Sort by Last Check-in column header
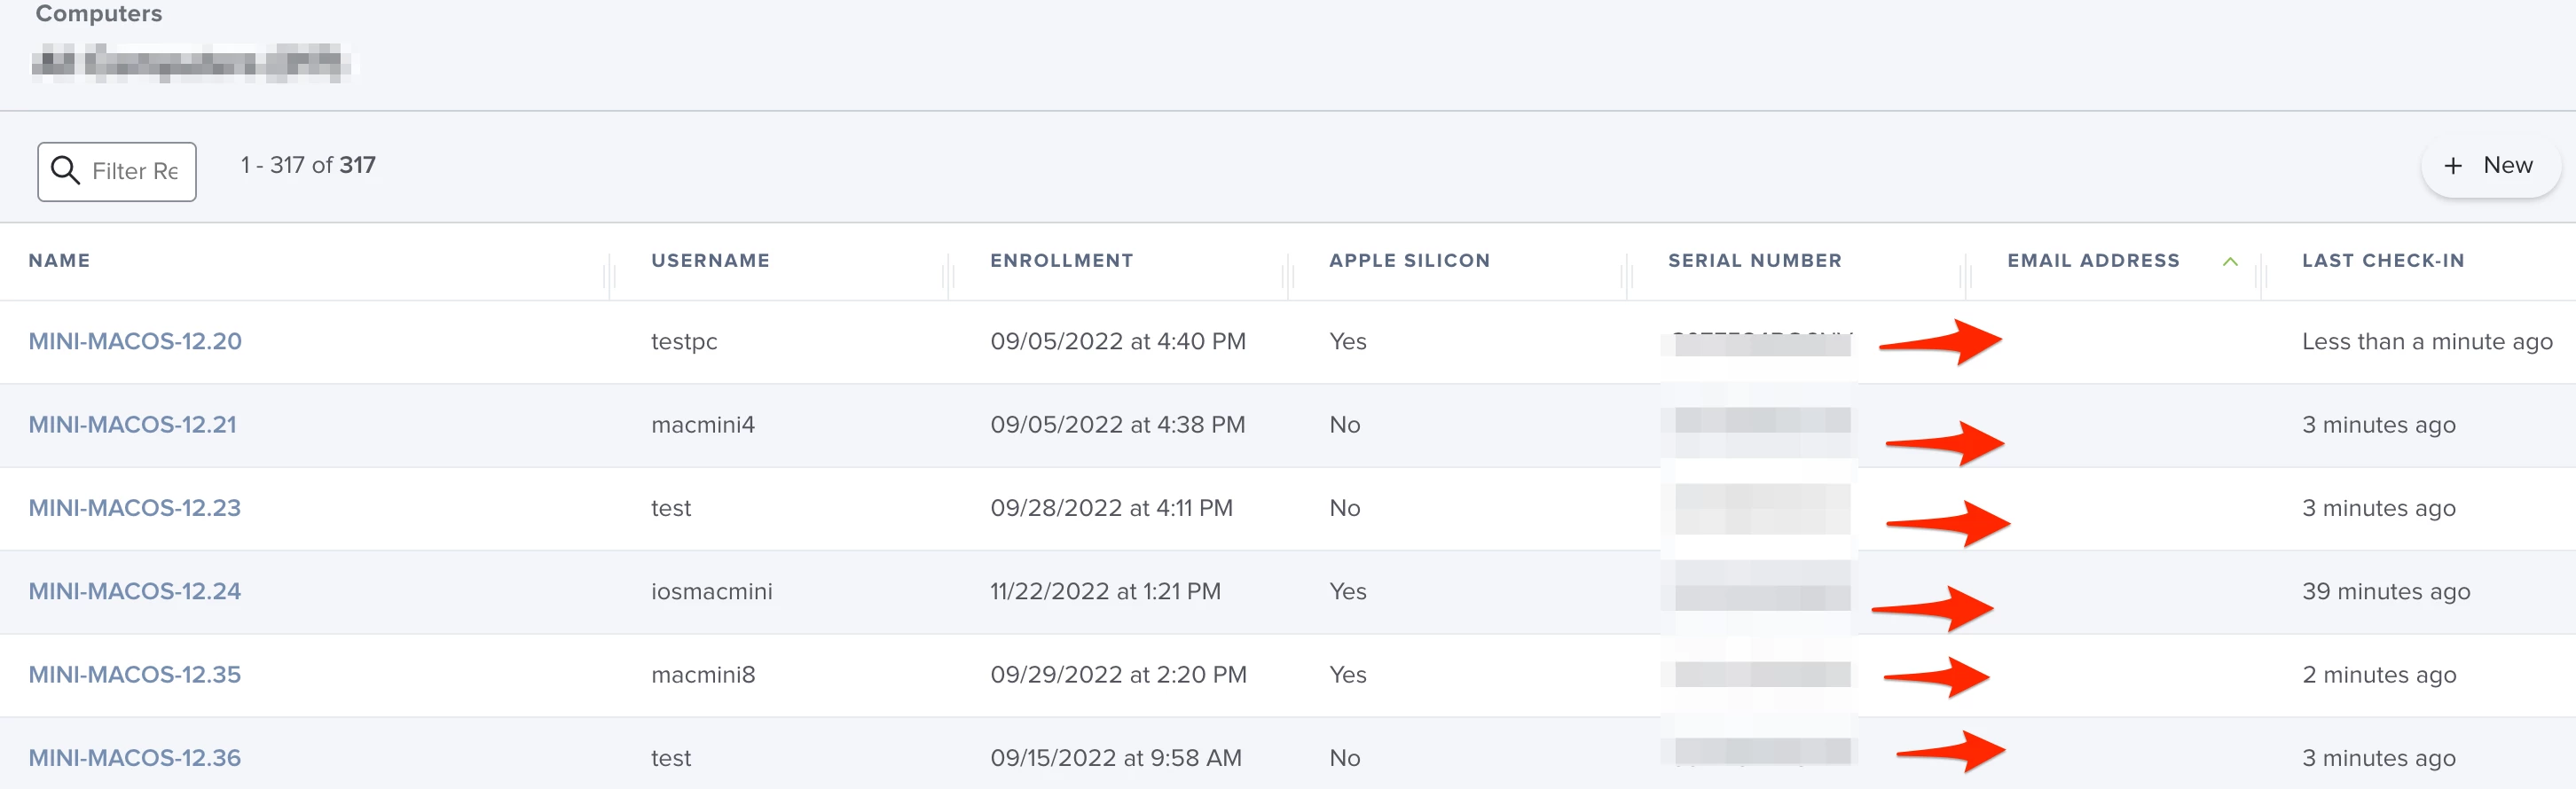The width and height of the screenshot is (2576, 789). [2383, 260]
